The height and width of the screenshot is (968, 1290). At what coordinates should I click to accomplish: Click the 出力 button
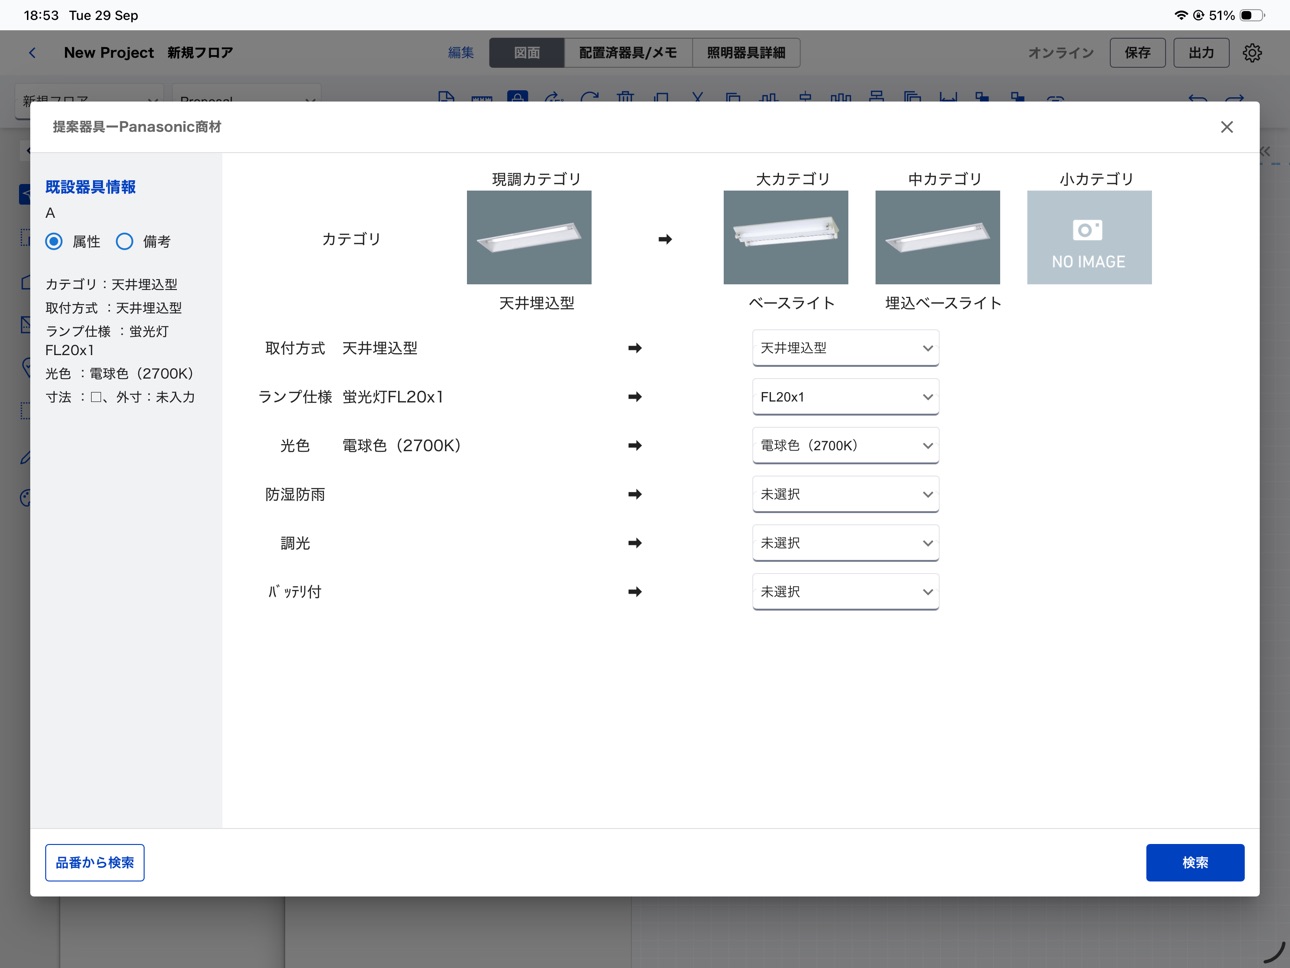tap(1201, 53)
